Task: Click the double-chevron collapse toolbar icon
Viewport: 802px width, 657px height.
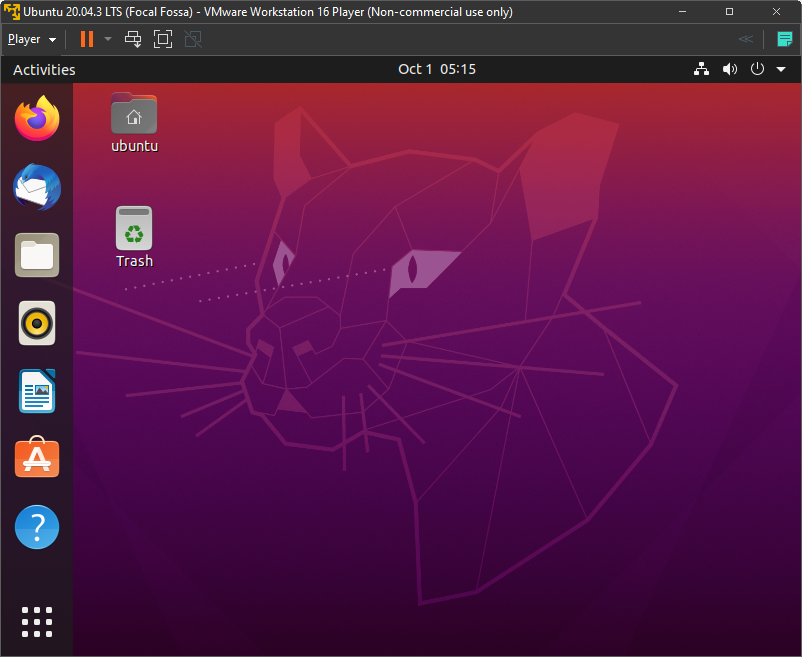Action: (746, 39)
